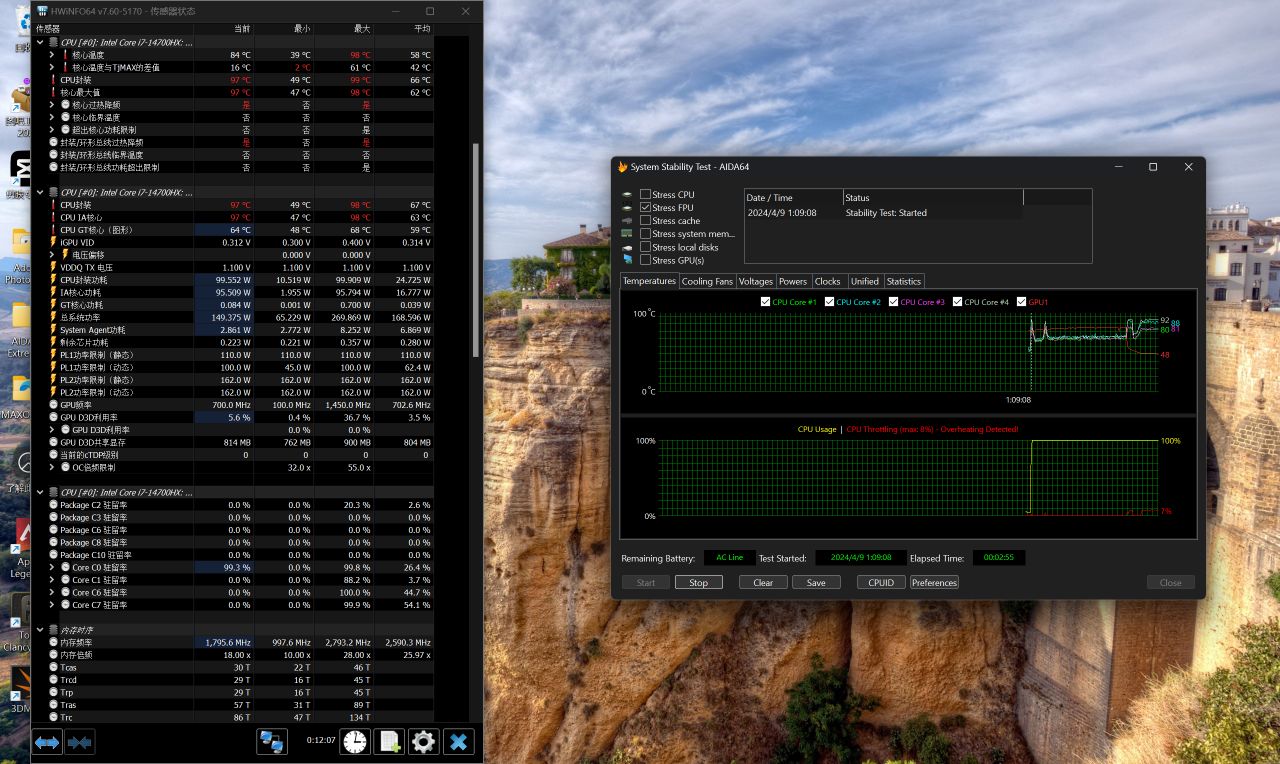Select the GPU频率 clock sensor icon
1280x764 pixels.
54,405
